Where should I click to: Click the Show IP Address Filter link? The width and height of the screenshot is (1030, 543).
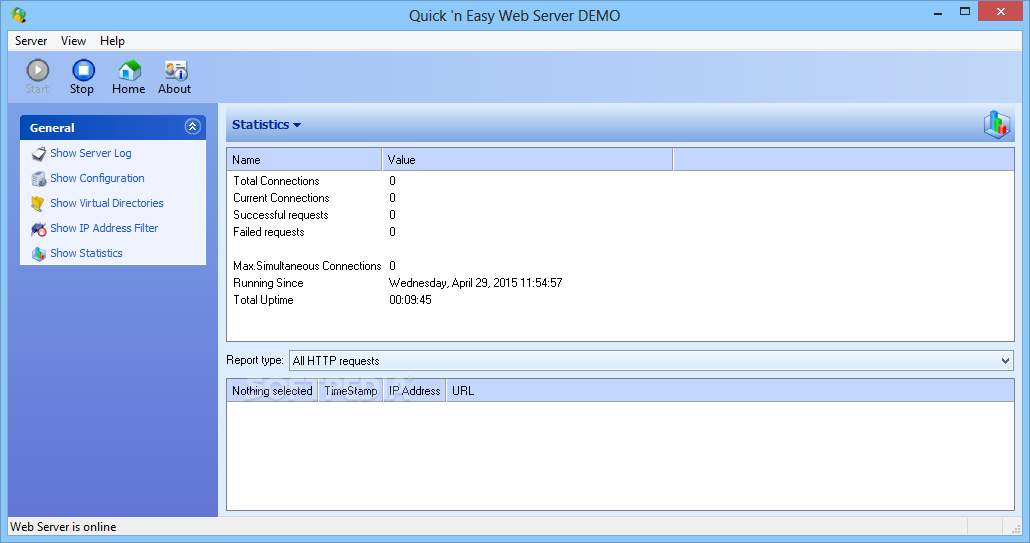coord(104,228)
